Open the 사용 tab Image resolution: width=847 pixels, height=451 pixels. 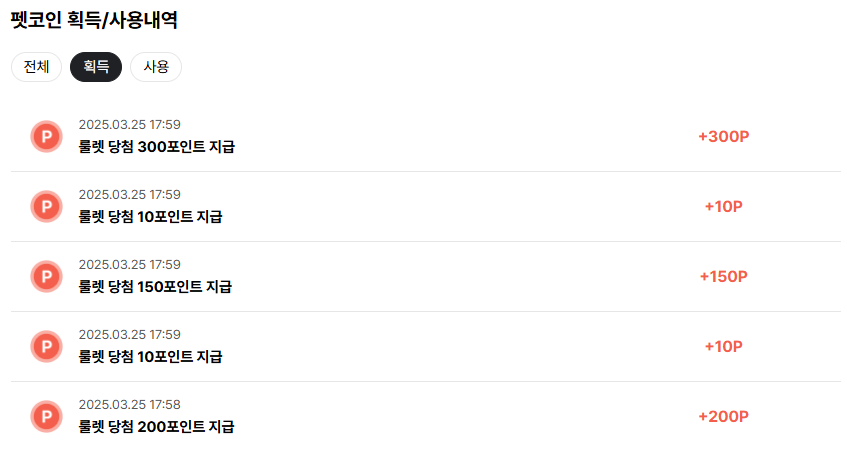click(x=156, y=67)
